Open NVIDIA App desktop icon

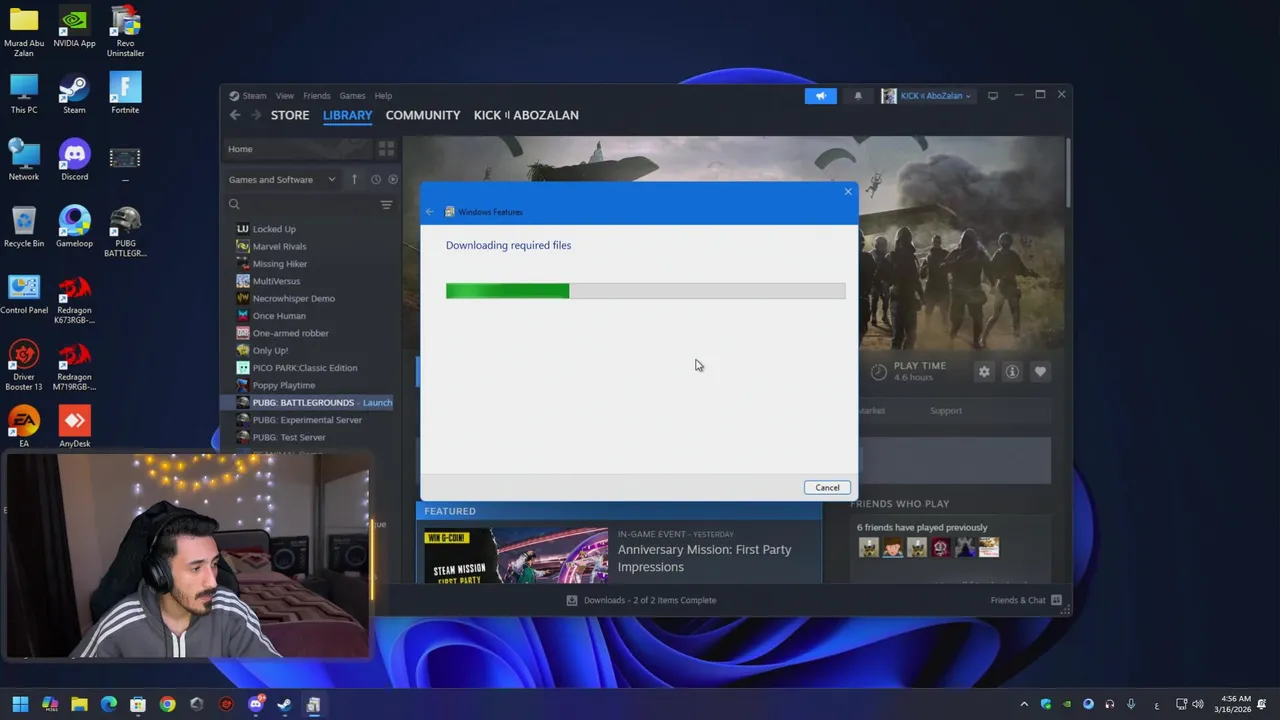74,29
